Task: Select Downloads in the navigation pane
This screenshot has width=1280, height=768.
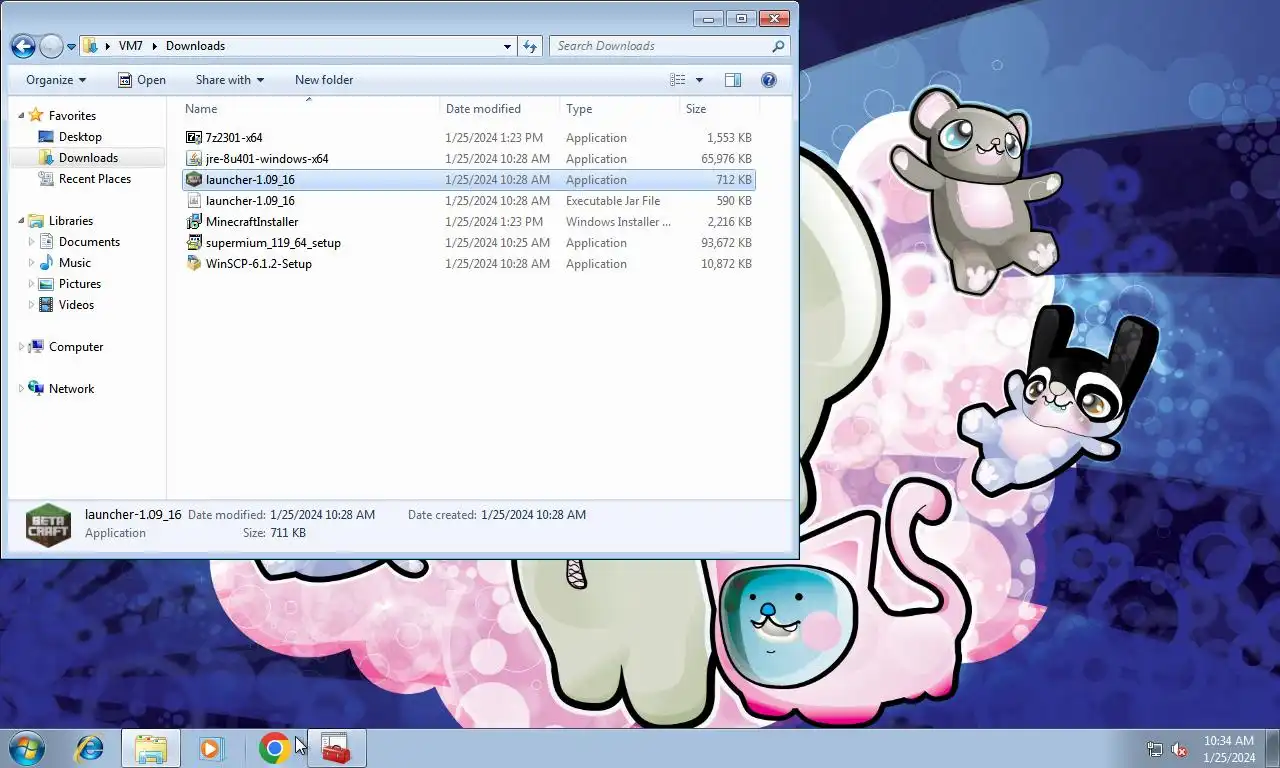Action: coord(88,158)
